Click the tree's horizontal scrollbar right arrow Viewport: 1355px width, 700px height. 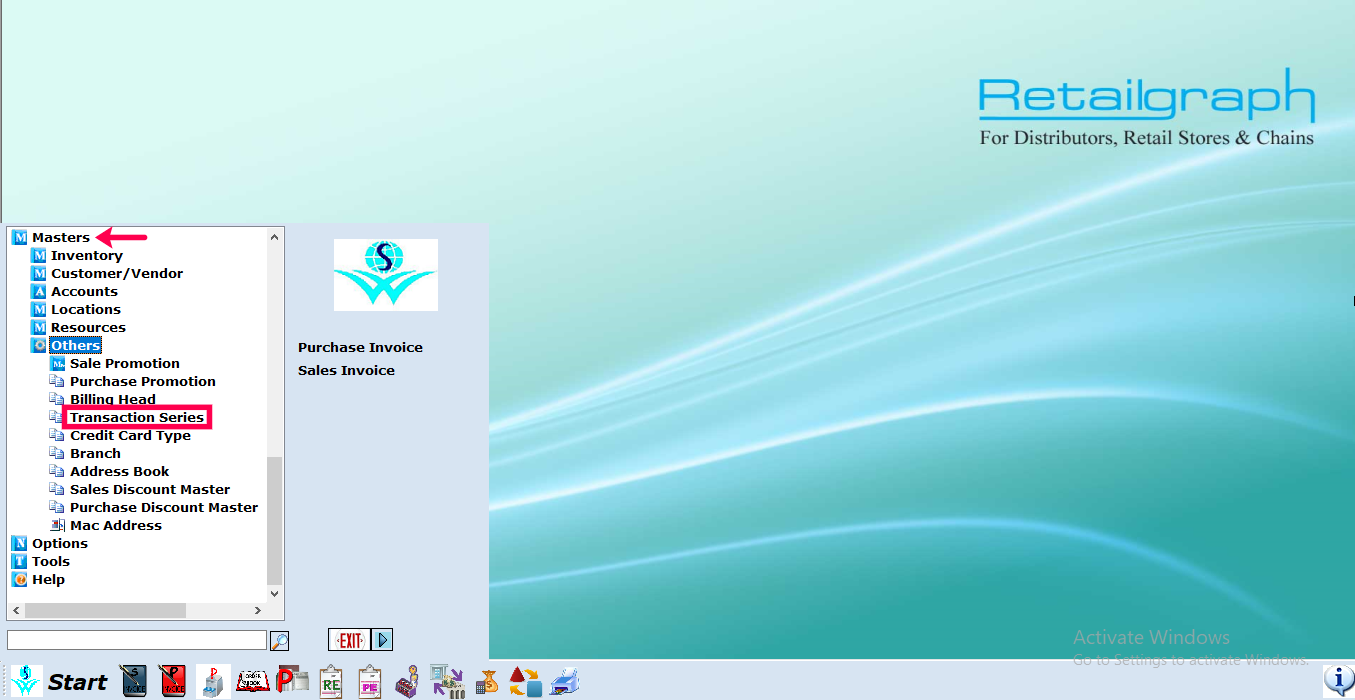(258, 610)
